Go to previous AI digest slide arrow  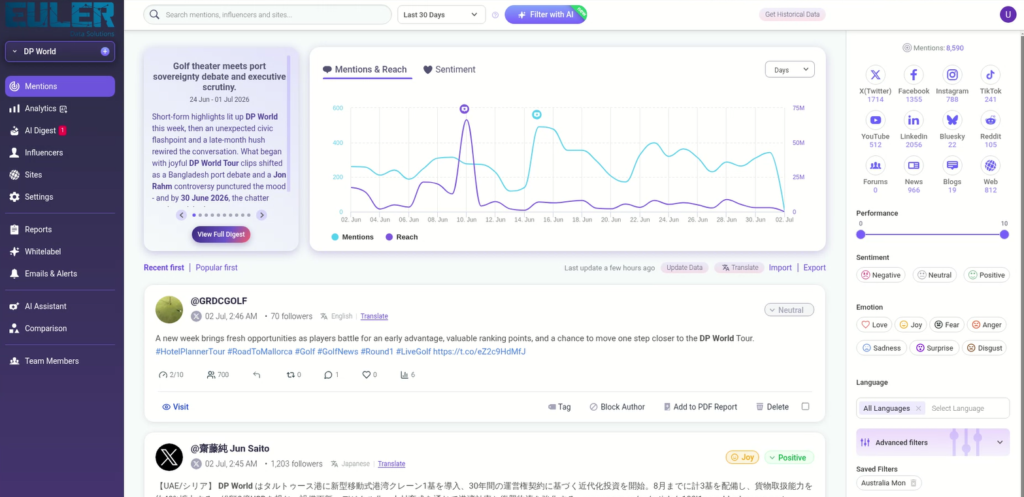pos(182,215)
